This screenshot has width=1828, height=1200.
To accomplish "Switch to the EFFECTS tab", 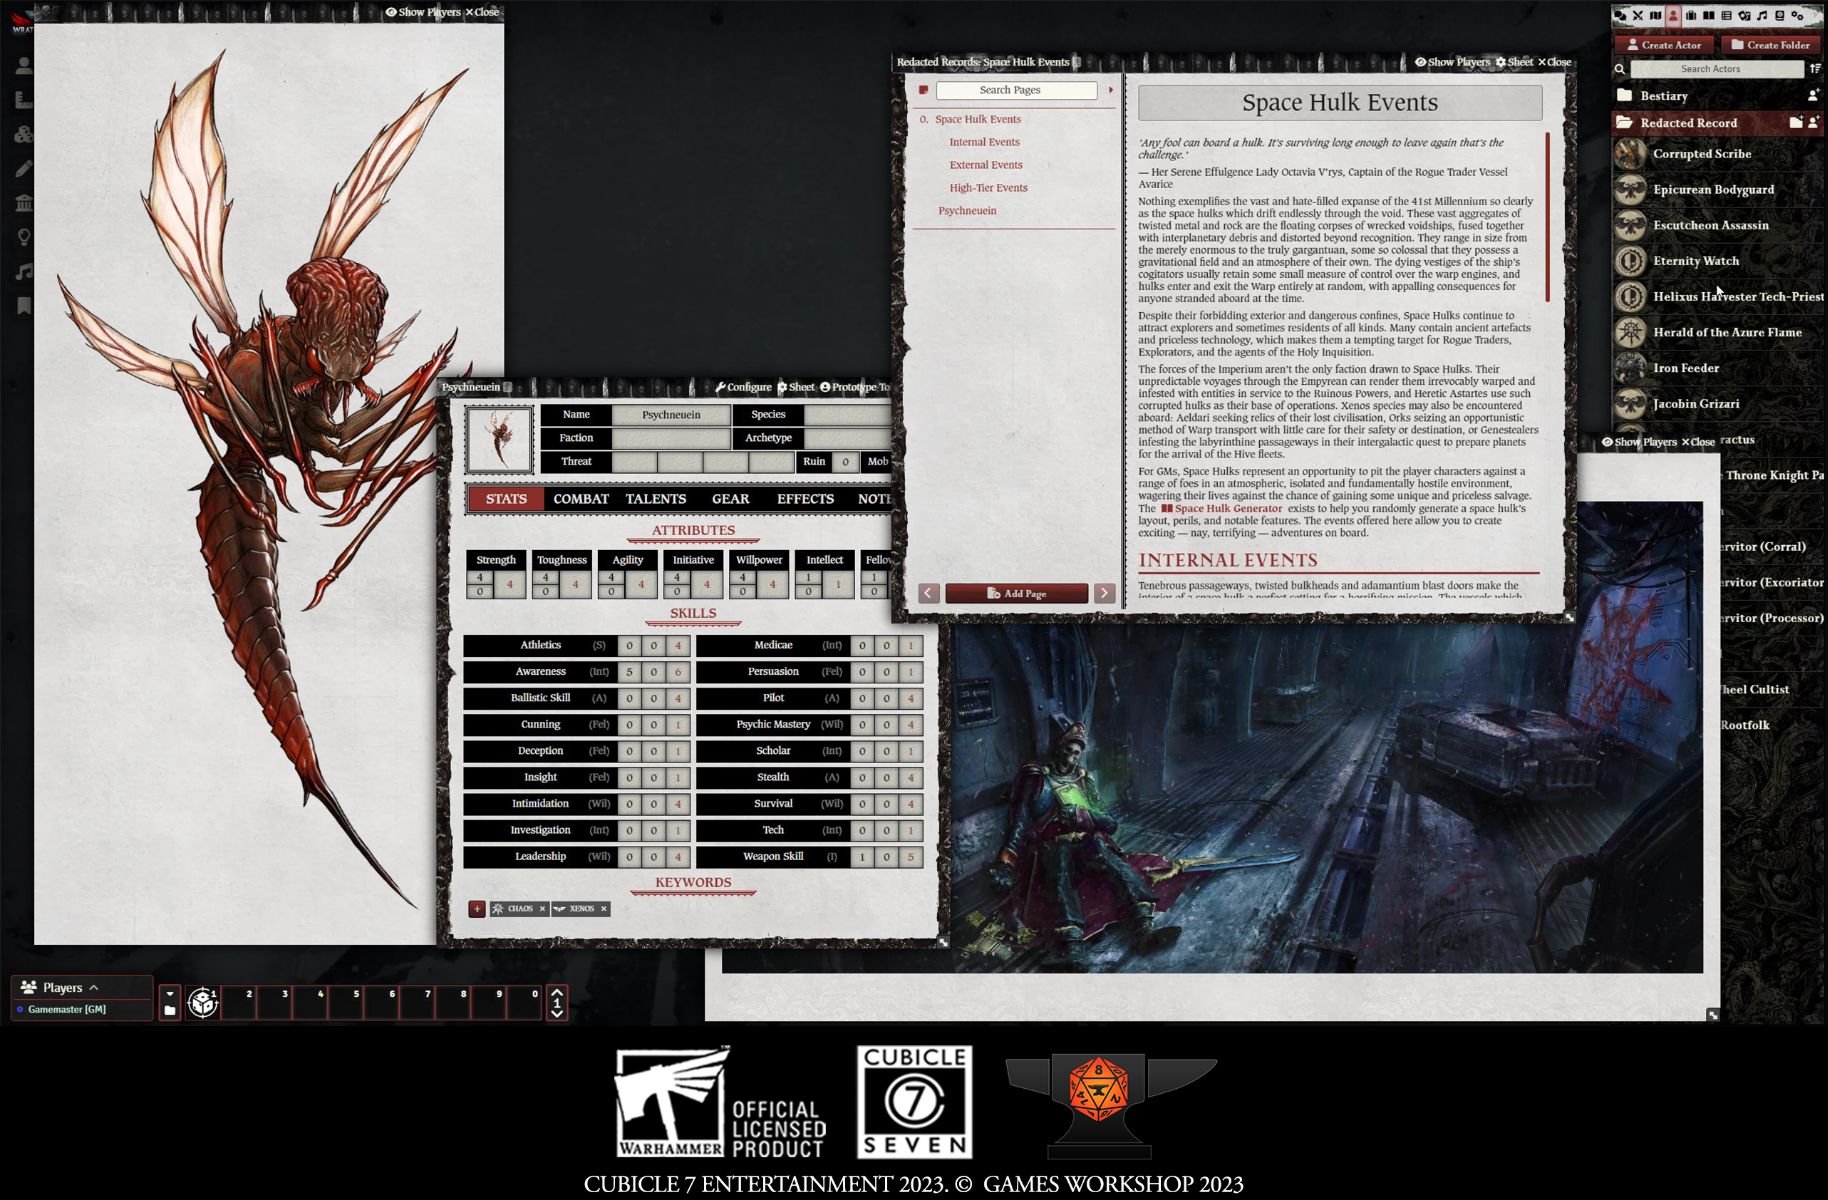I will pos(805,499).
